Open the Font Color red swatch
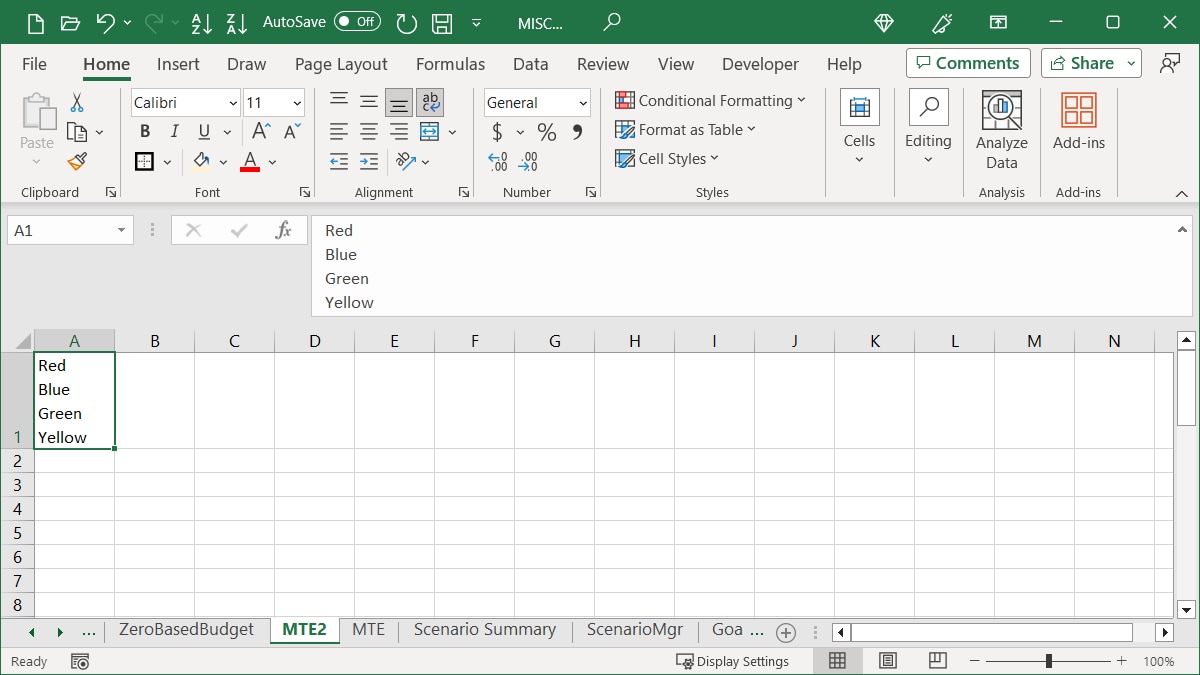The width and height of the screenshot is (1200, 675). 250,161
